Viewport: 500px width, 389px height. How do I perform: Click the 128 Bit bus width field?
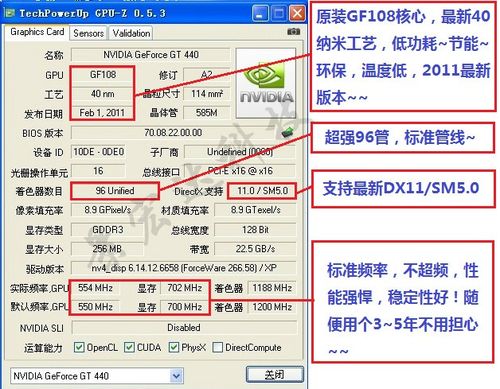255,230
